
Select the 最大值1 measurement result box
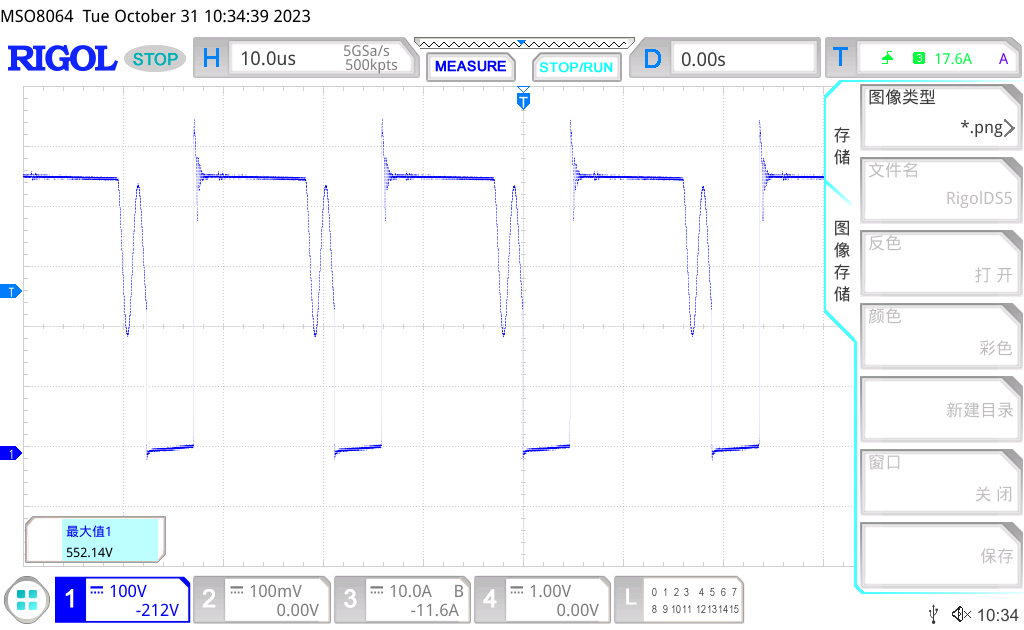[95, 541]
